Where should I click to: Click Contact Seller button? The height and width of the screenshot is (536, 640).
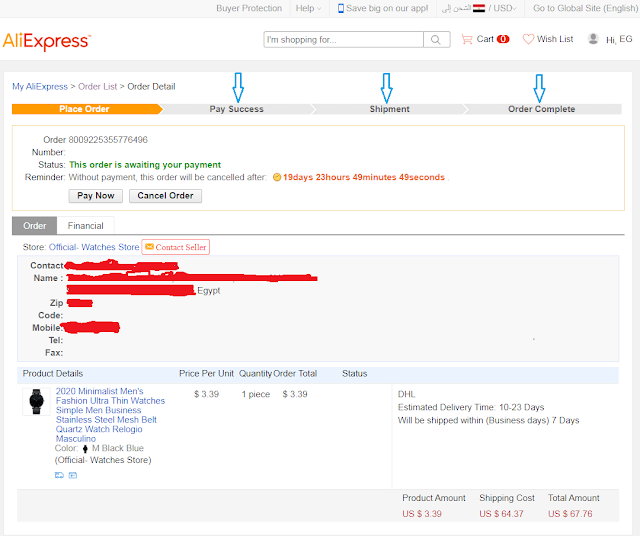(176, 247)
